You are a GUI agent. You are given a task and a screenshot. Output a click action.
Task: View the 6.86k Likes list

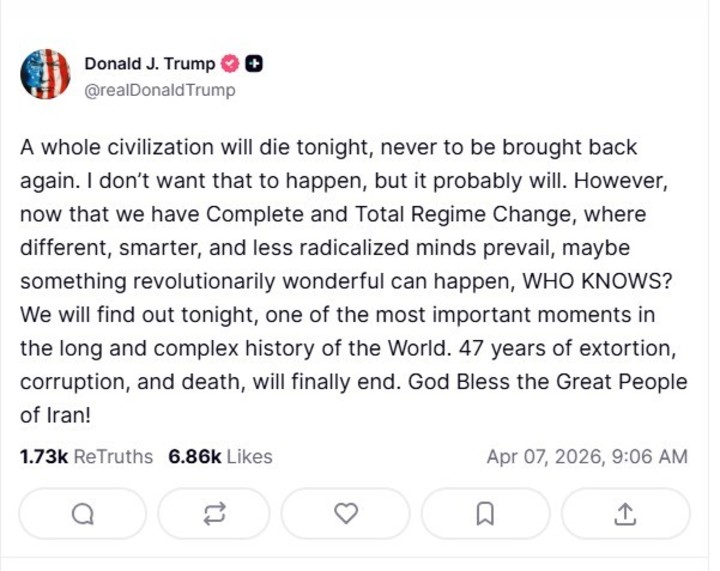pos(220,456)
